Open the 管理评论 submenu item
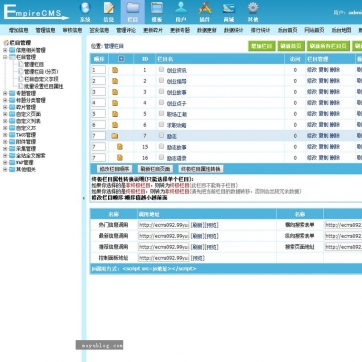Image resolution: width=362 pixels, height=362 pixels. [x=126, y=30]
